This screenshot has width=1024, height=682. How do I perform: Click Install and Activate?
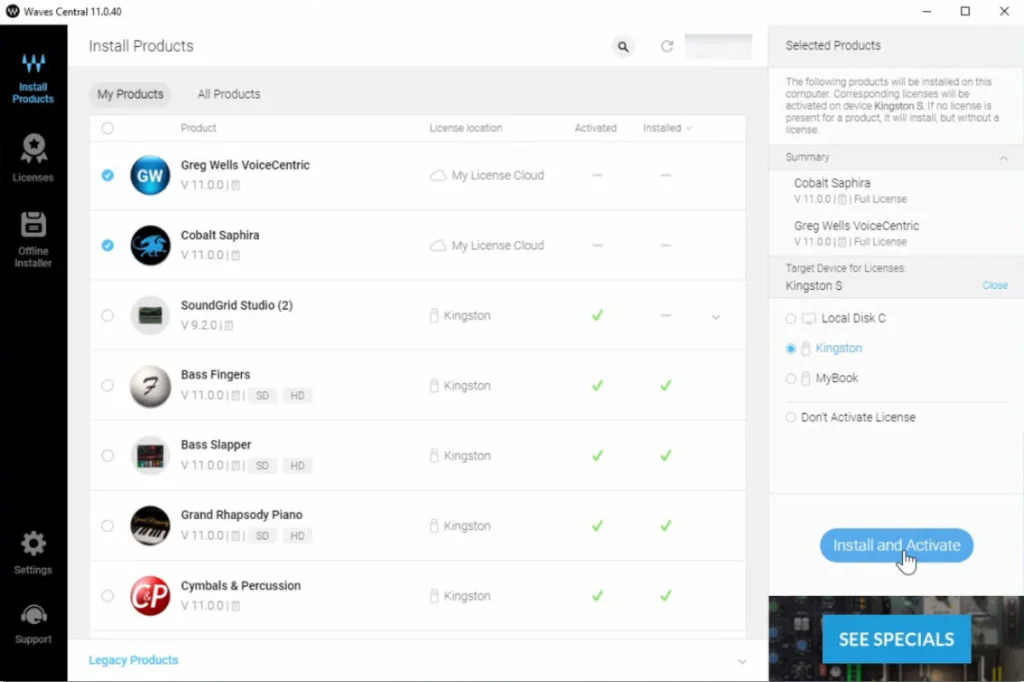[x=897, y=545]
